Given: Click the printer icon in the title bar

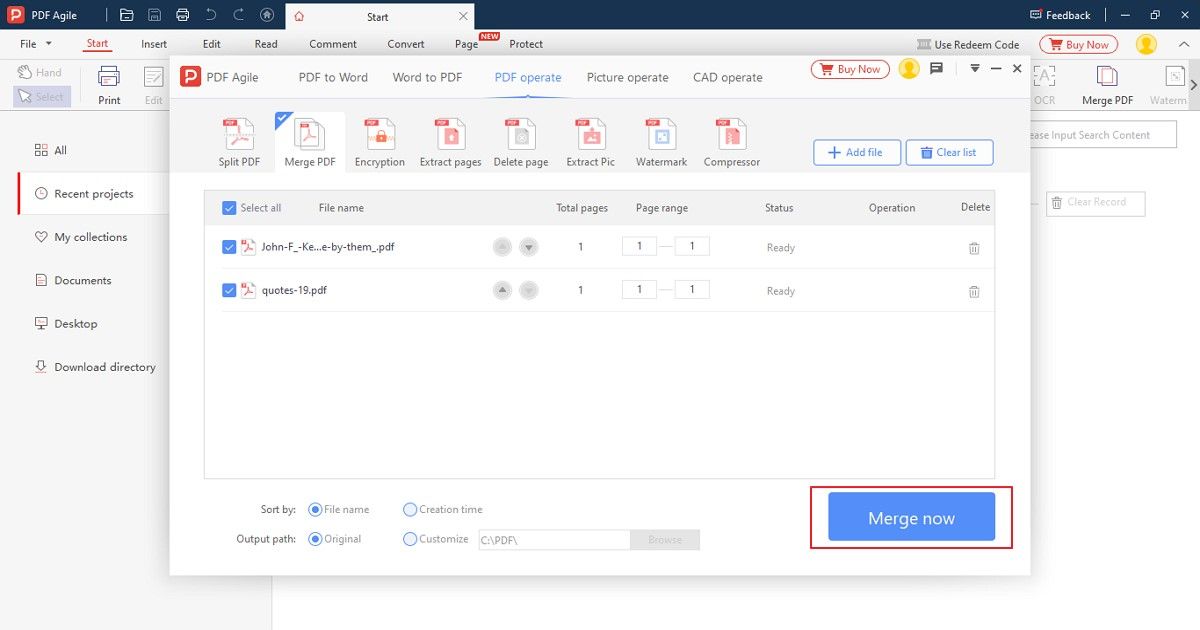Looking at the screenshot, I should pos(182,15).
